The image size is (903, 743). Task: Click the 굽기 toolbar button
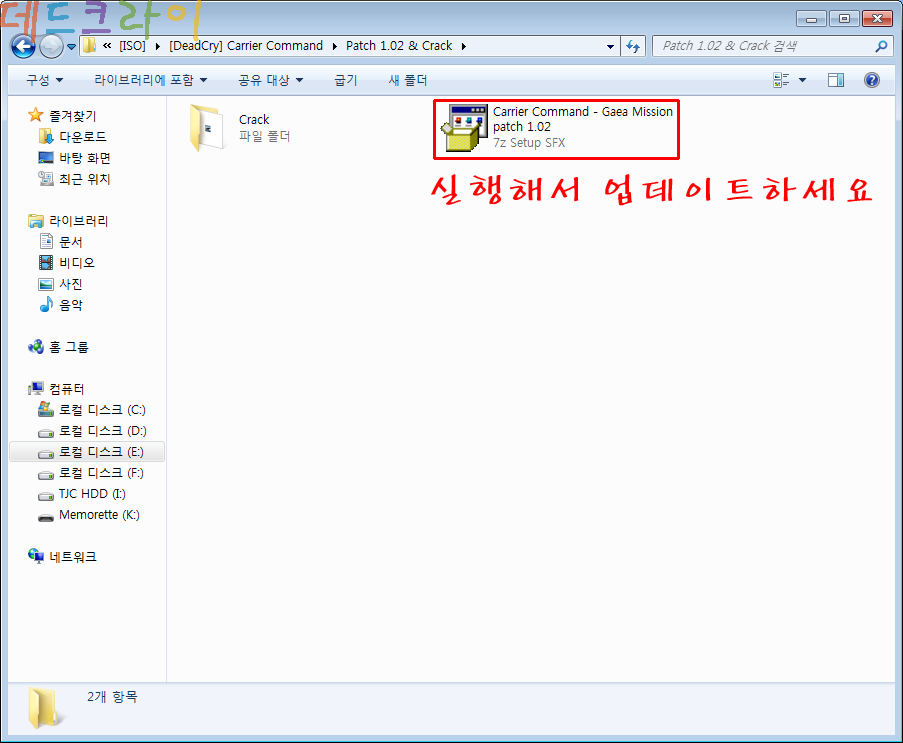point(345,80)
